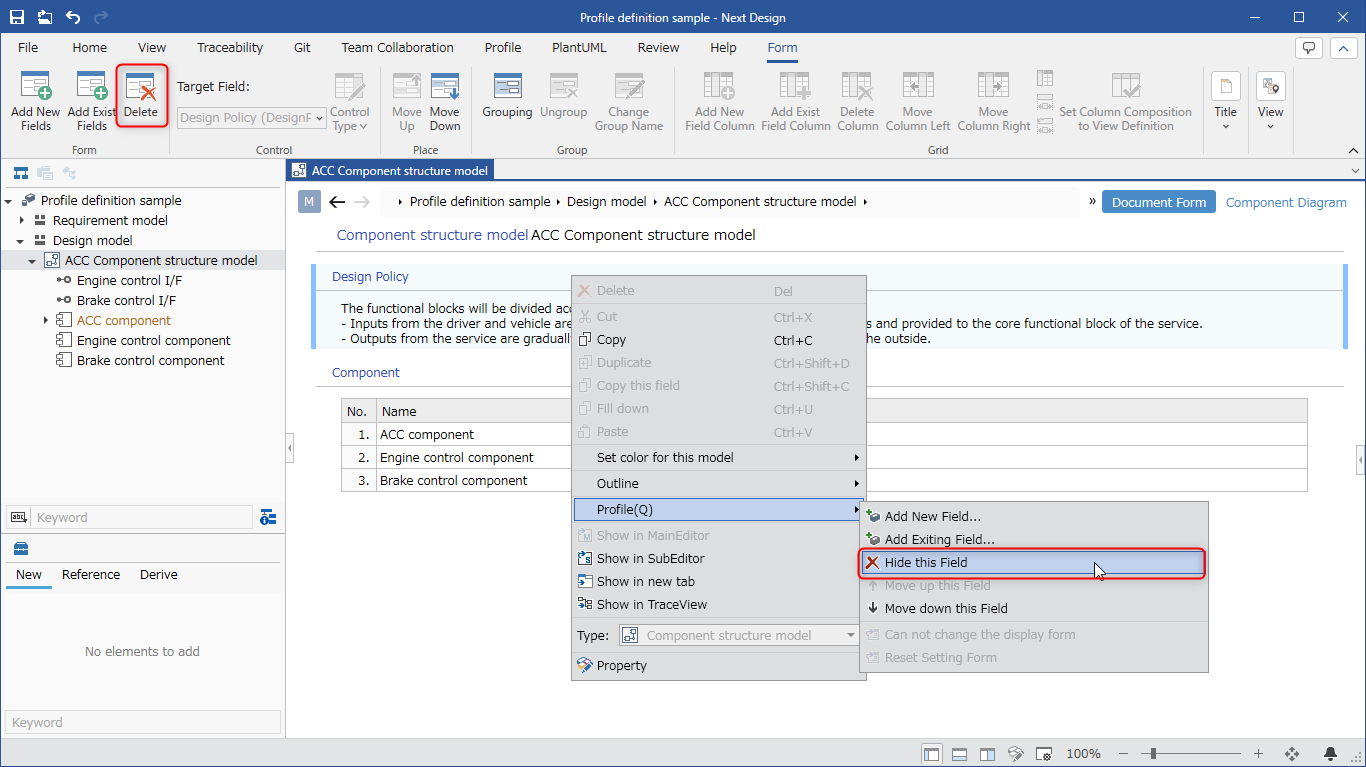This screenshot has width=1366, height=767.
Task: Open the comment bubble icon top right
Action: (x=1309, y=47)
